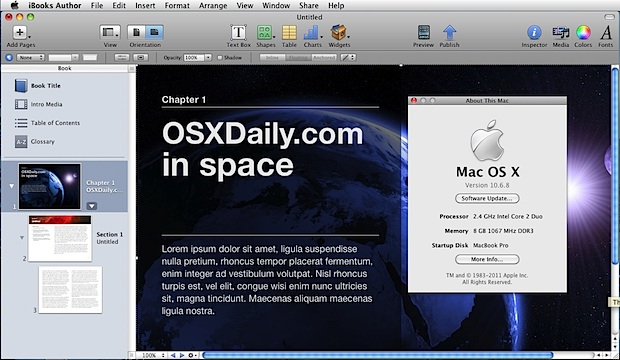Click the text wrap button in format bar
620x360 pixels.
click(122, 58)
